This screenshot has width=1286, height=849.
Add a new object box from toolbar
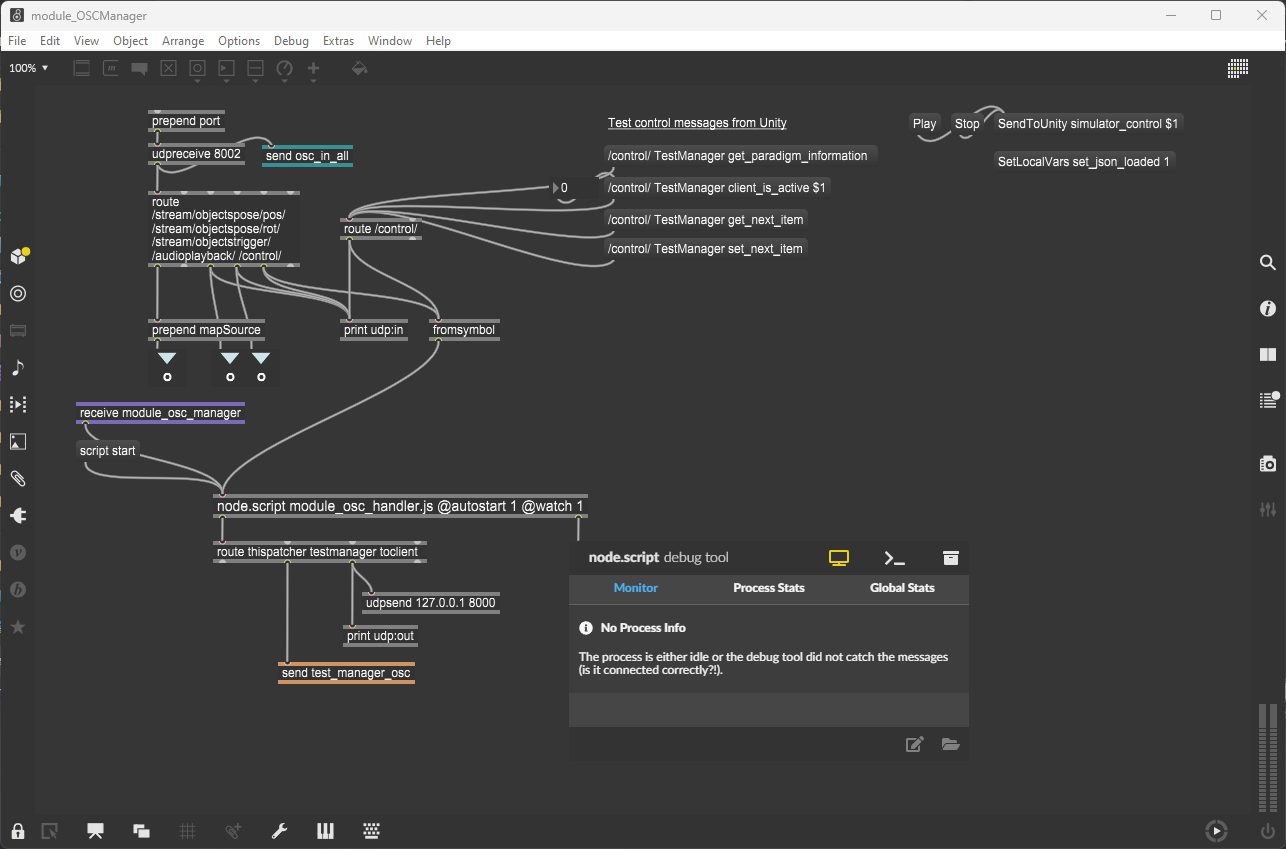click(x=82, y=69)
